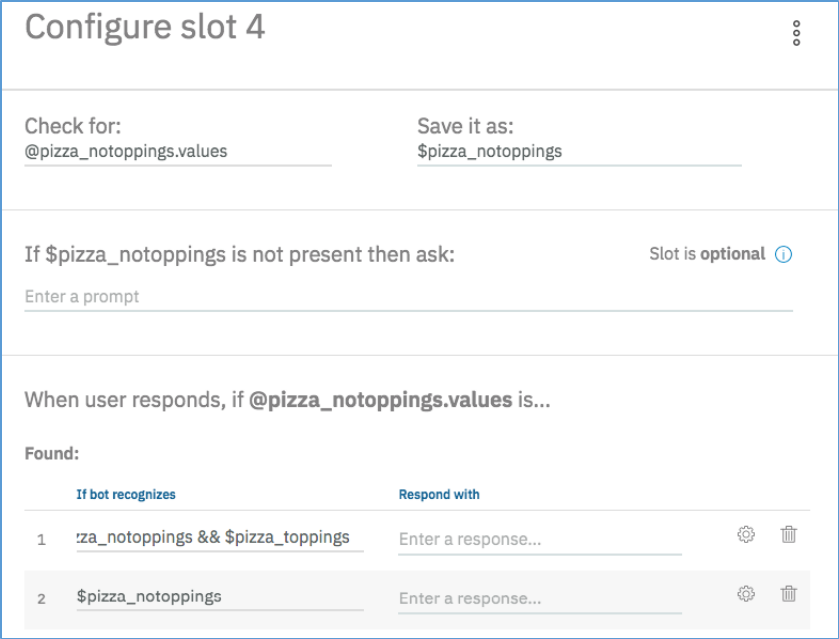Screen dimensions: 839x639
Task: Open gear settings for response row 1
Action: [x=745, y=535]
